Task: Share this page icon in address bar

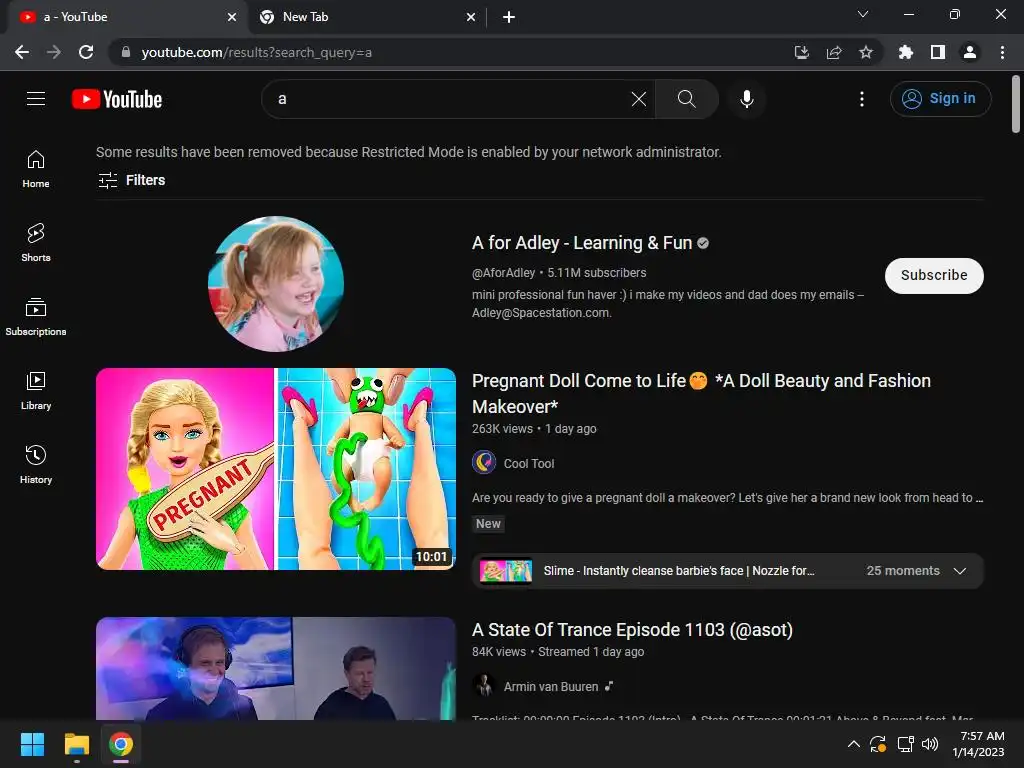Action: tap(833, 52)
